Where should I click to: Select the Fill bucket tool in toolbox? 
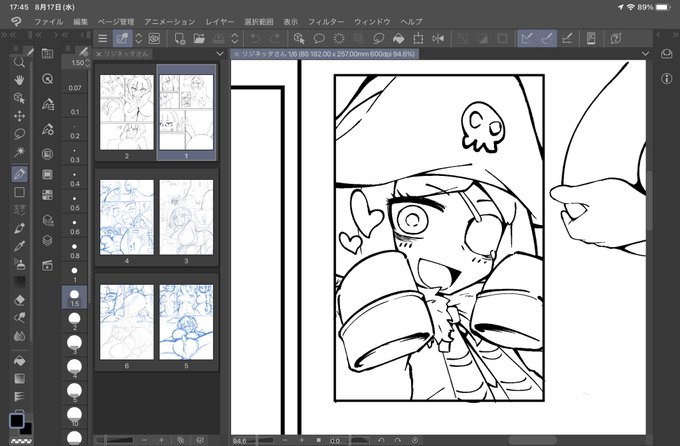[x=19, y=361]
